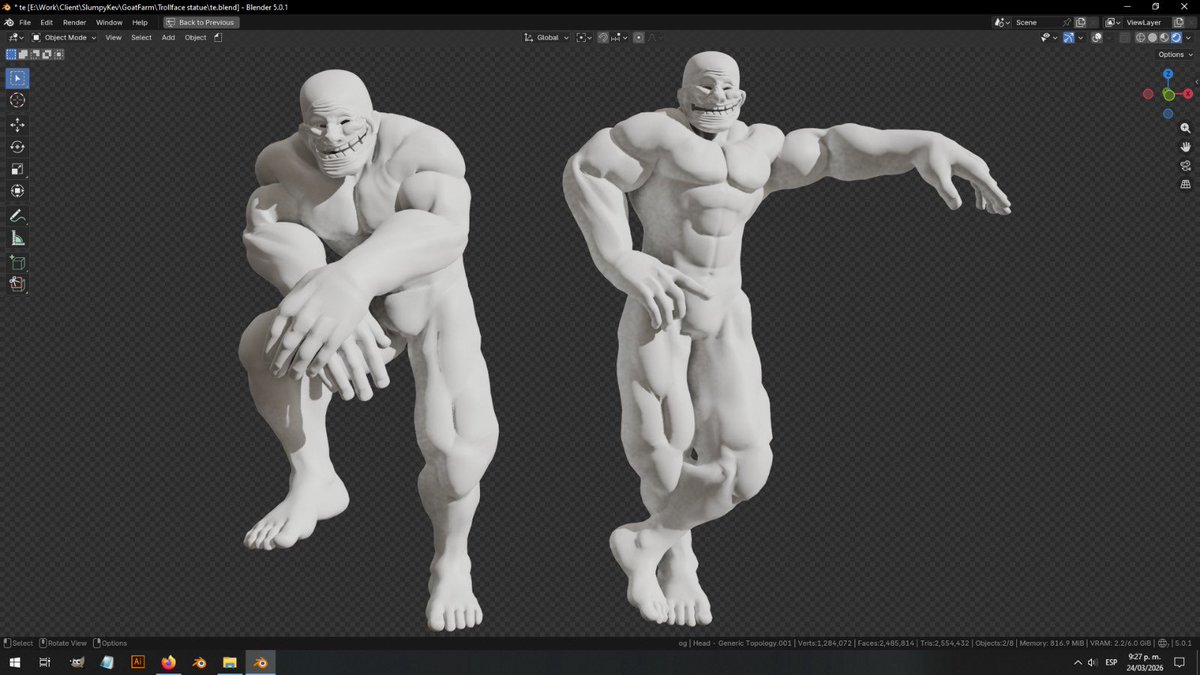Open the editor type dropdown
Viewport: 1200px width, 675px height.
[16, 38]
